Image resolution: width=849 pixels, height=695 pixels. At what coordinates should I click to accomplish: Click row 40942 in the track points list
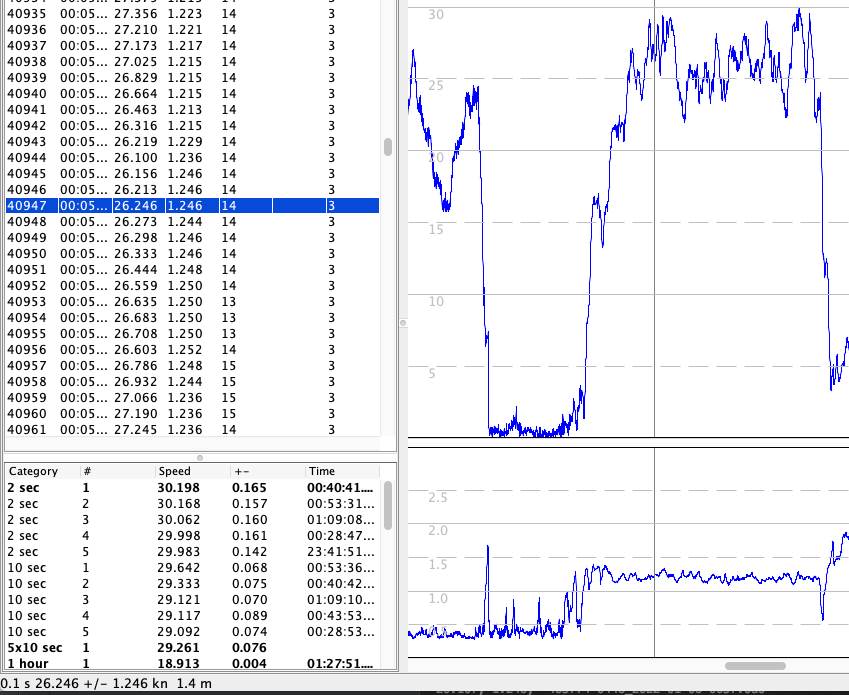click(190, 126)
